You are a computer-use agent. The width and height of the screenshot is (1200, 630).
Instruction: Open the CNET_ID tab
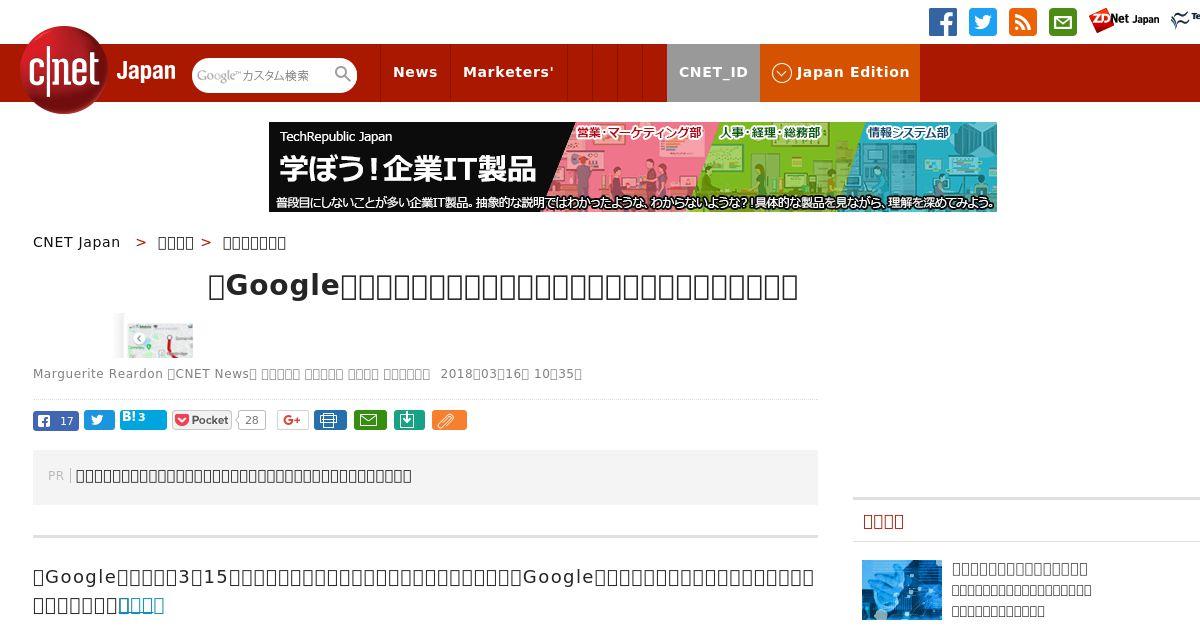pos(713,72)
